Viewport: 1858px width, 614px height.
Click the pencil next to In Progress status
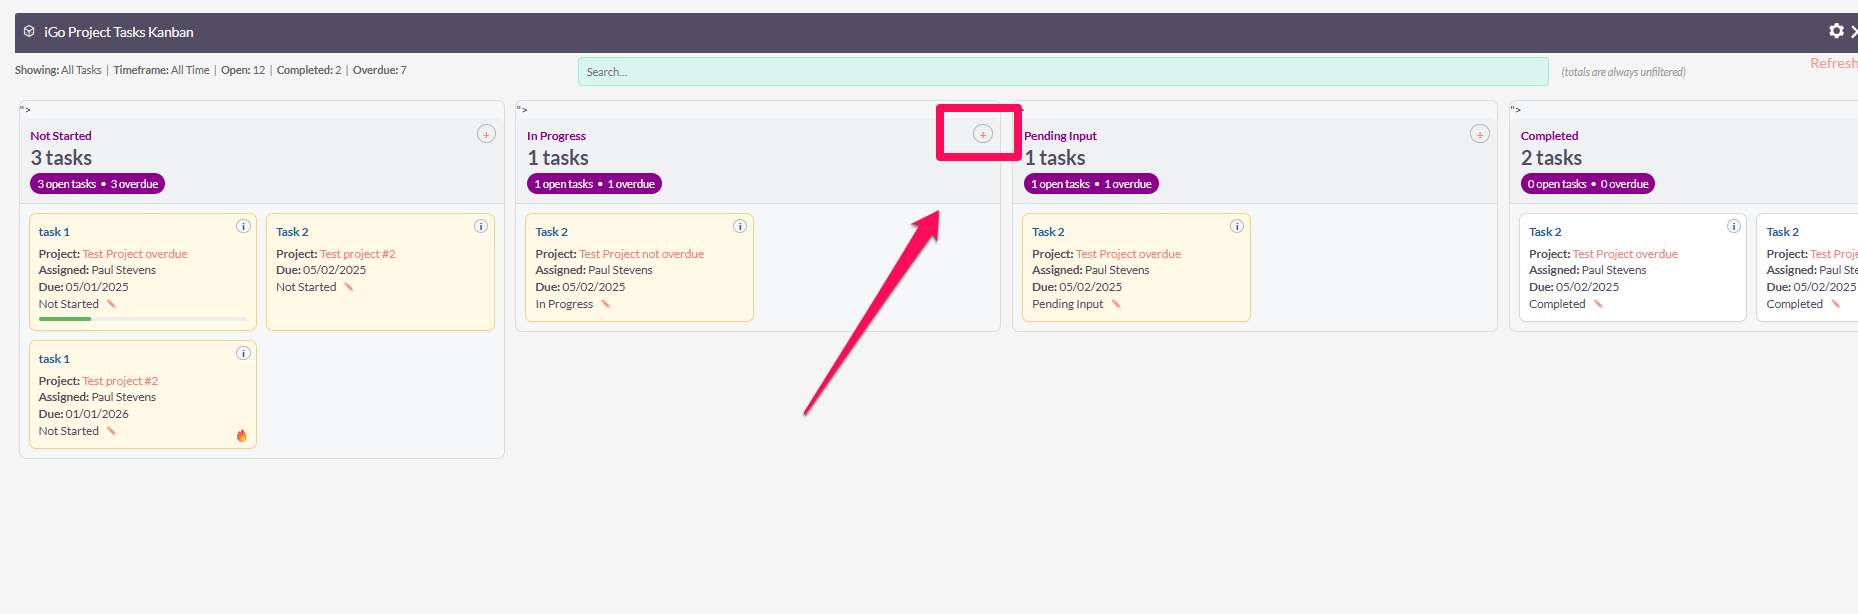click(x=605, y=304)
